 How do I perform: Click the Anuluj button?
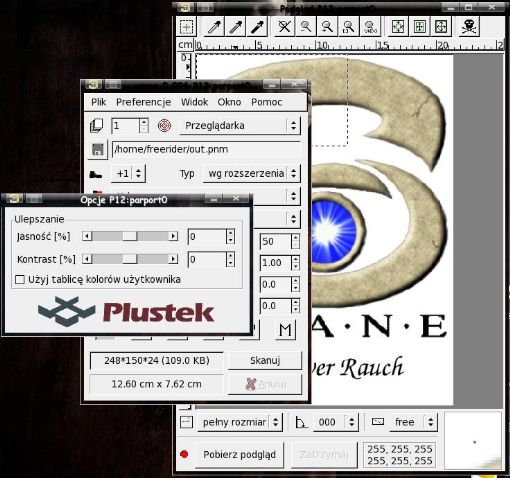click(265, 384)
